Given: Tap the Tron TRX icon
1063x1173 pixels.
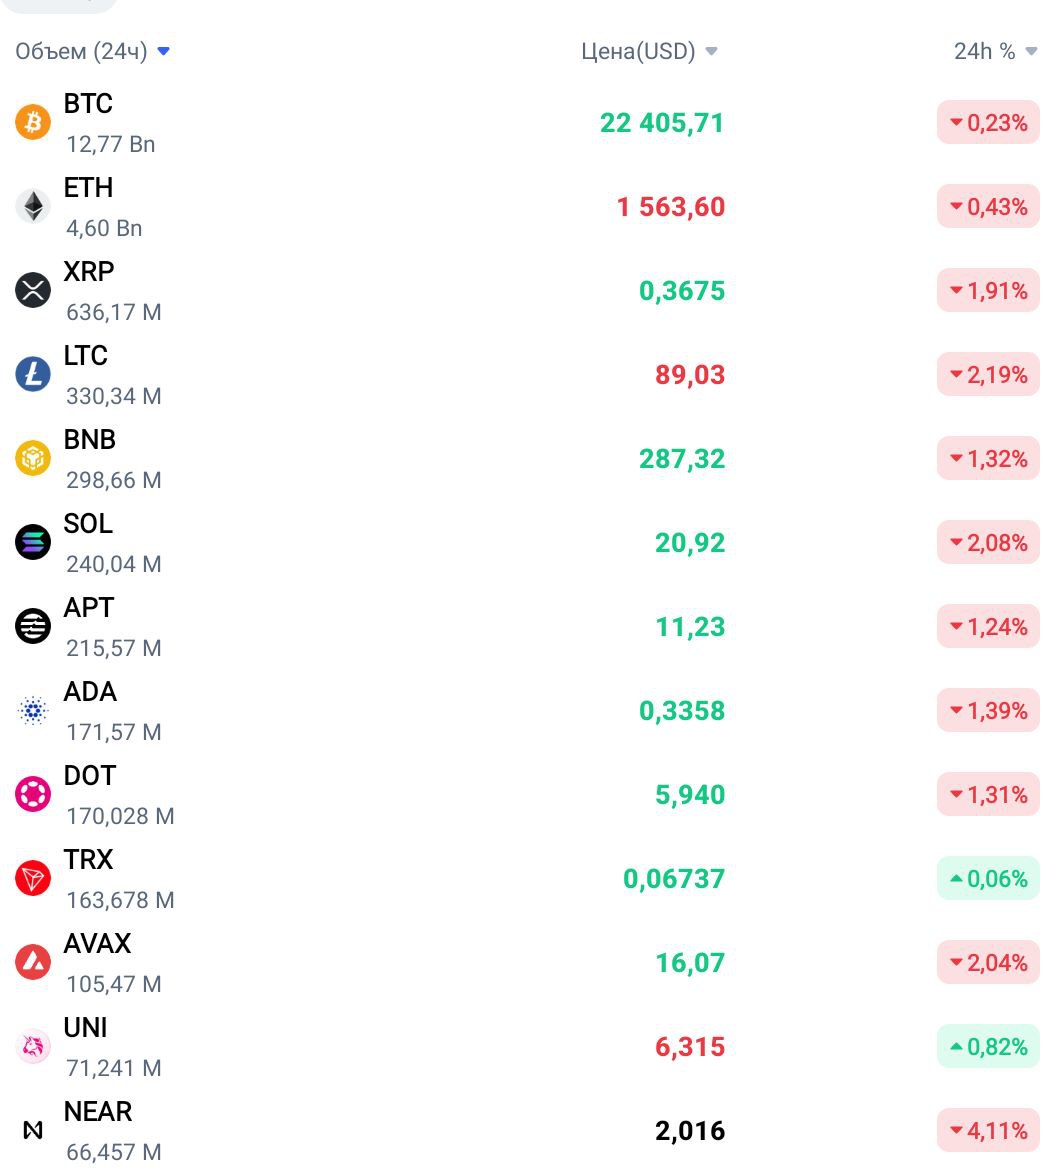Looking at the screenshot, I should (33, 878).
